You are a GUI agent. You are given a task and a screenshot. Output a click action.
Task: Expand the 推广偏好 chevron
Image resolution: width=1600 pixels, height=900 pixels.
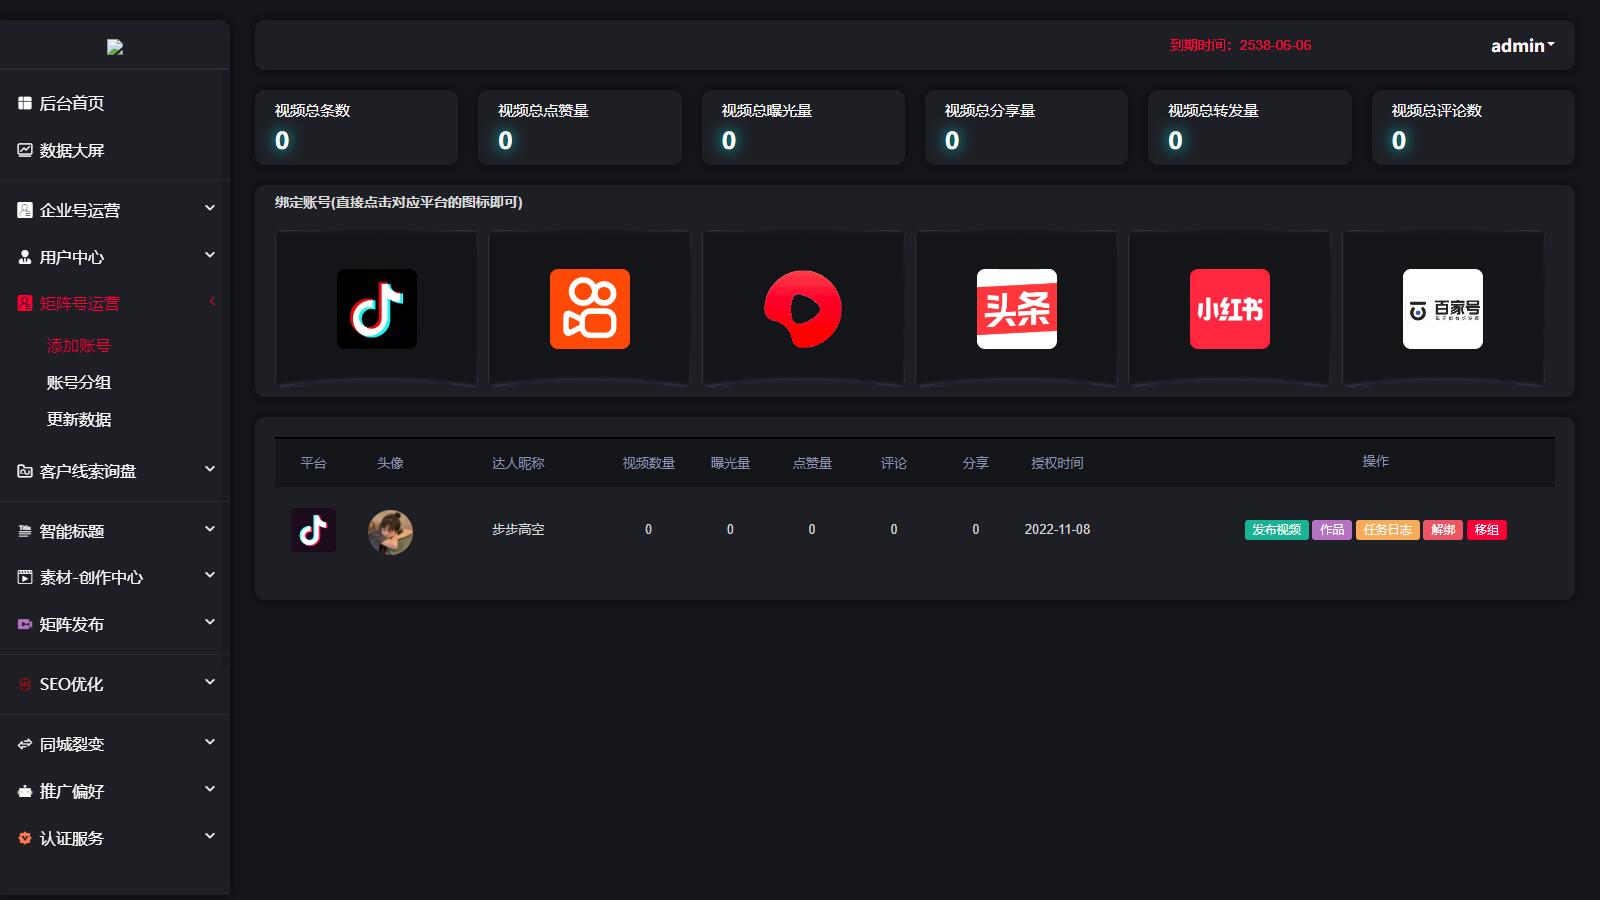coord(210,789)
